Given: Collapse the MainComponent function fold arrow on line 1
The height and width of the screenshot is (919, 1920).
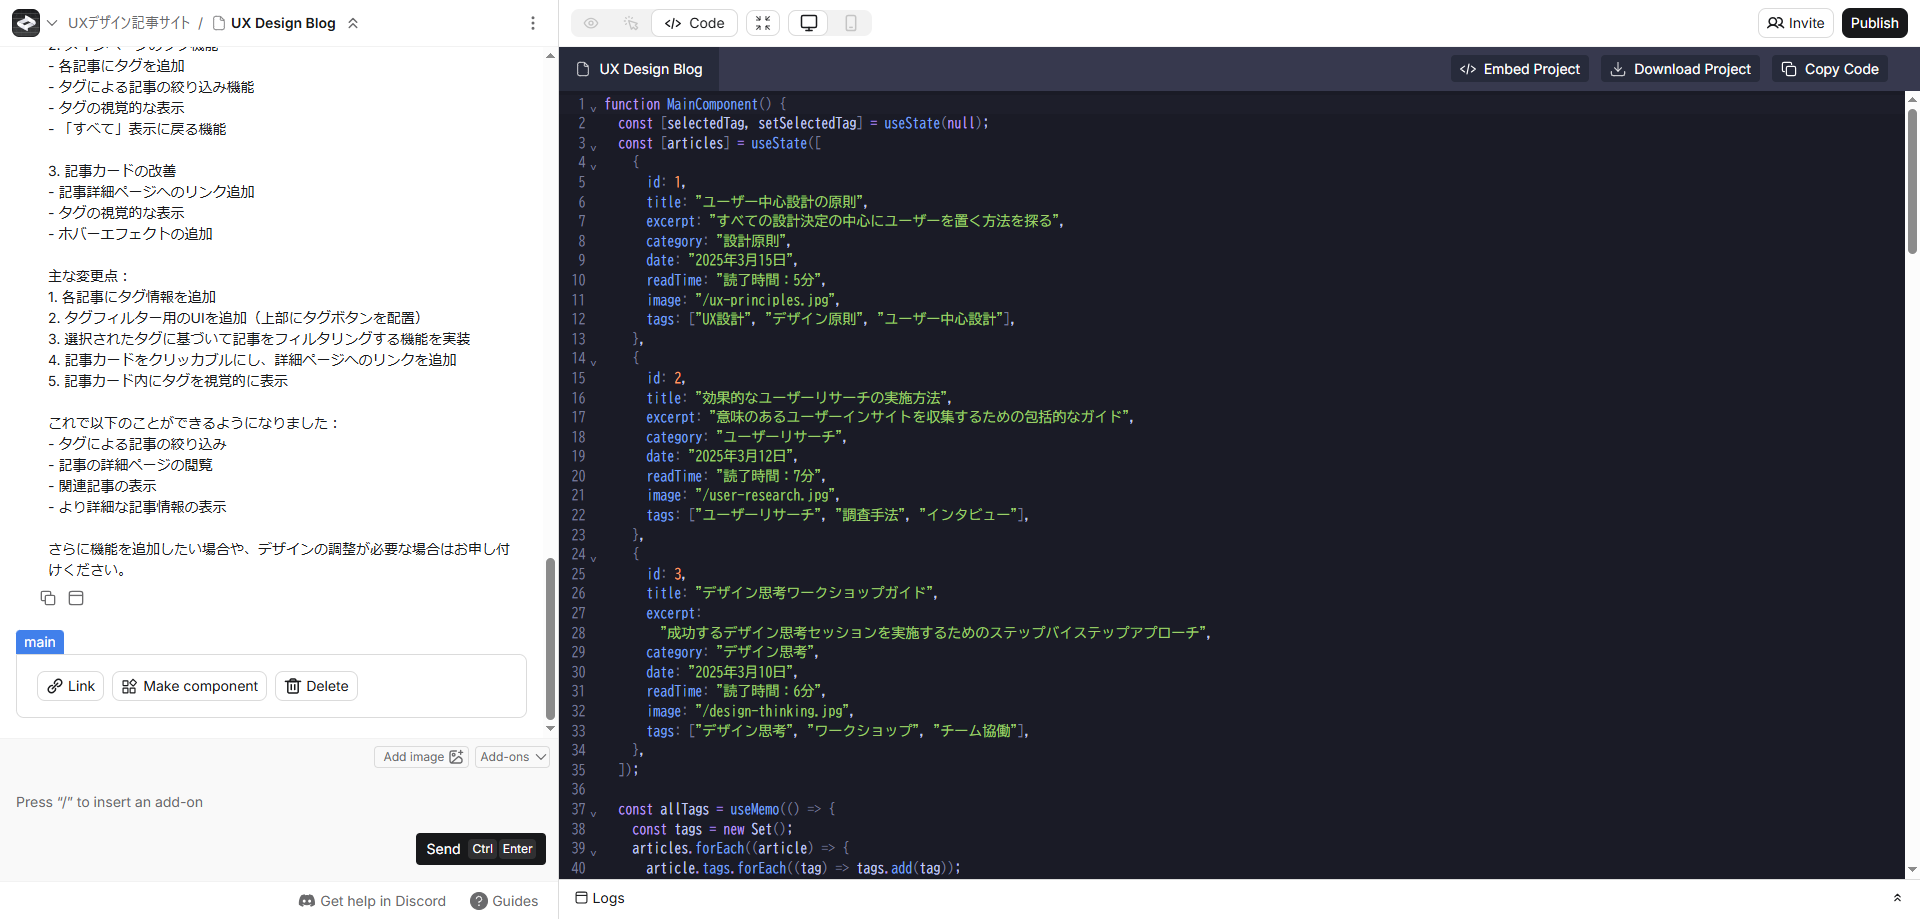Looking at the screenshot, I should [x=593, y=107].
